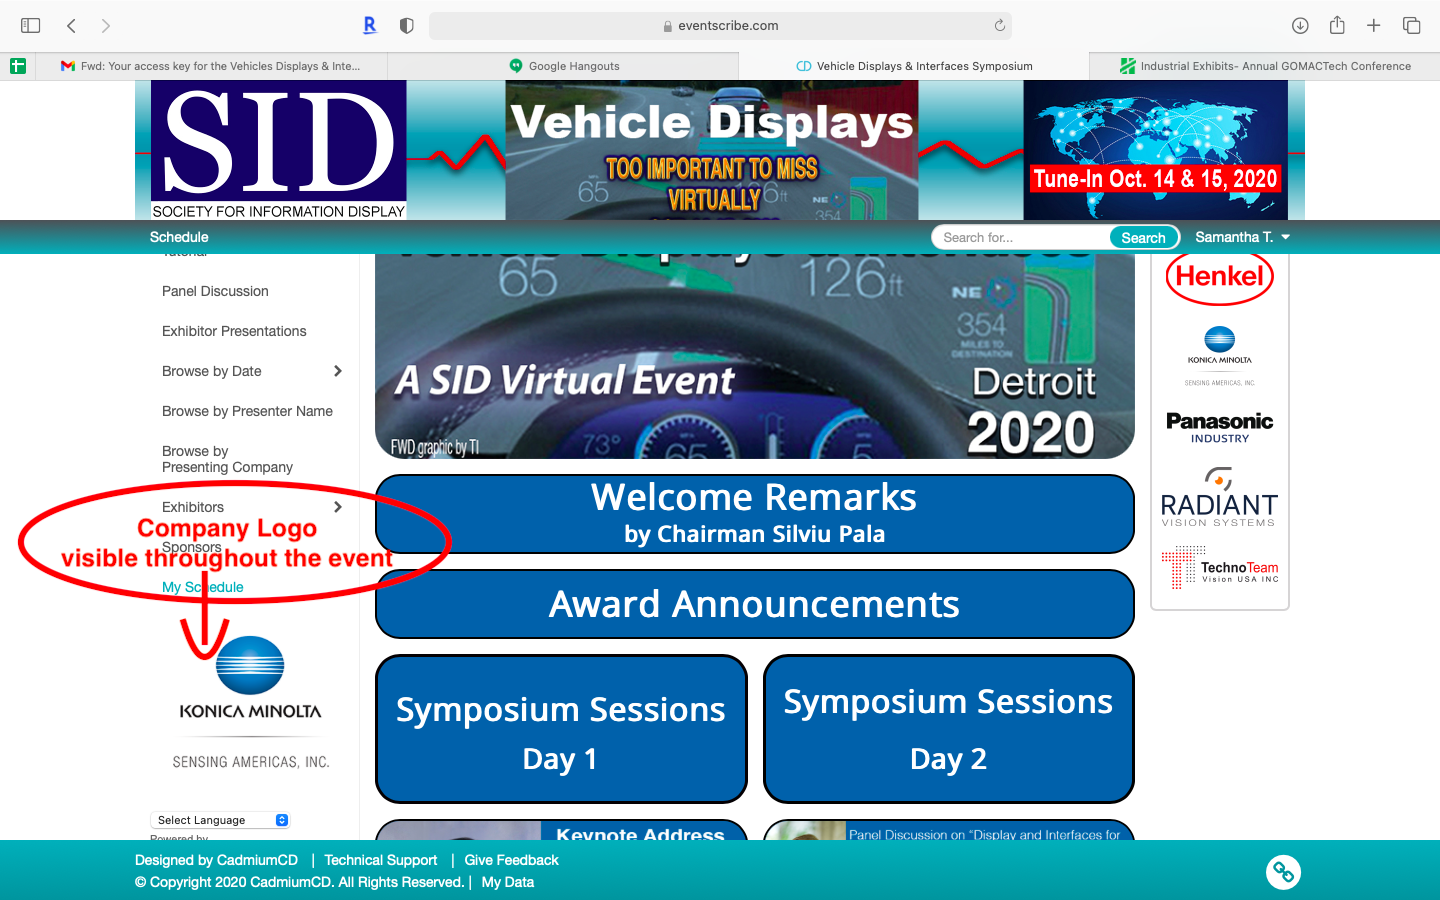Open Browse by Presenter Name
The image size is (1440, 900).
coord(247,411)
